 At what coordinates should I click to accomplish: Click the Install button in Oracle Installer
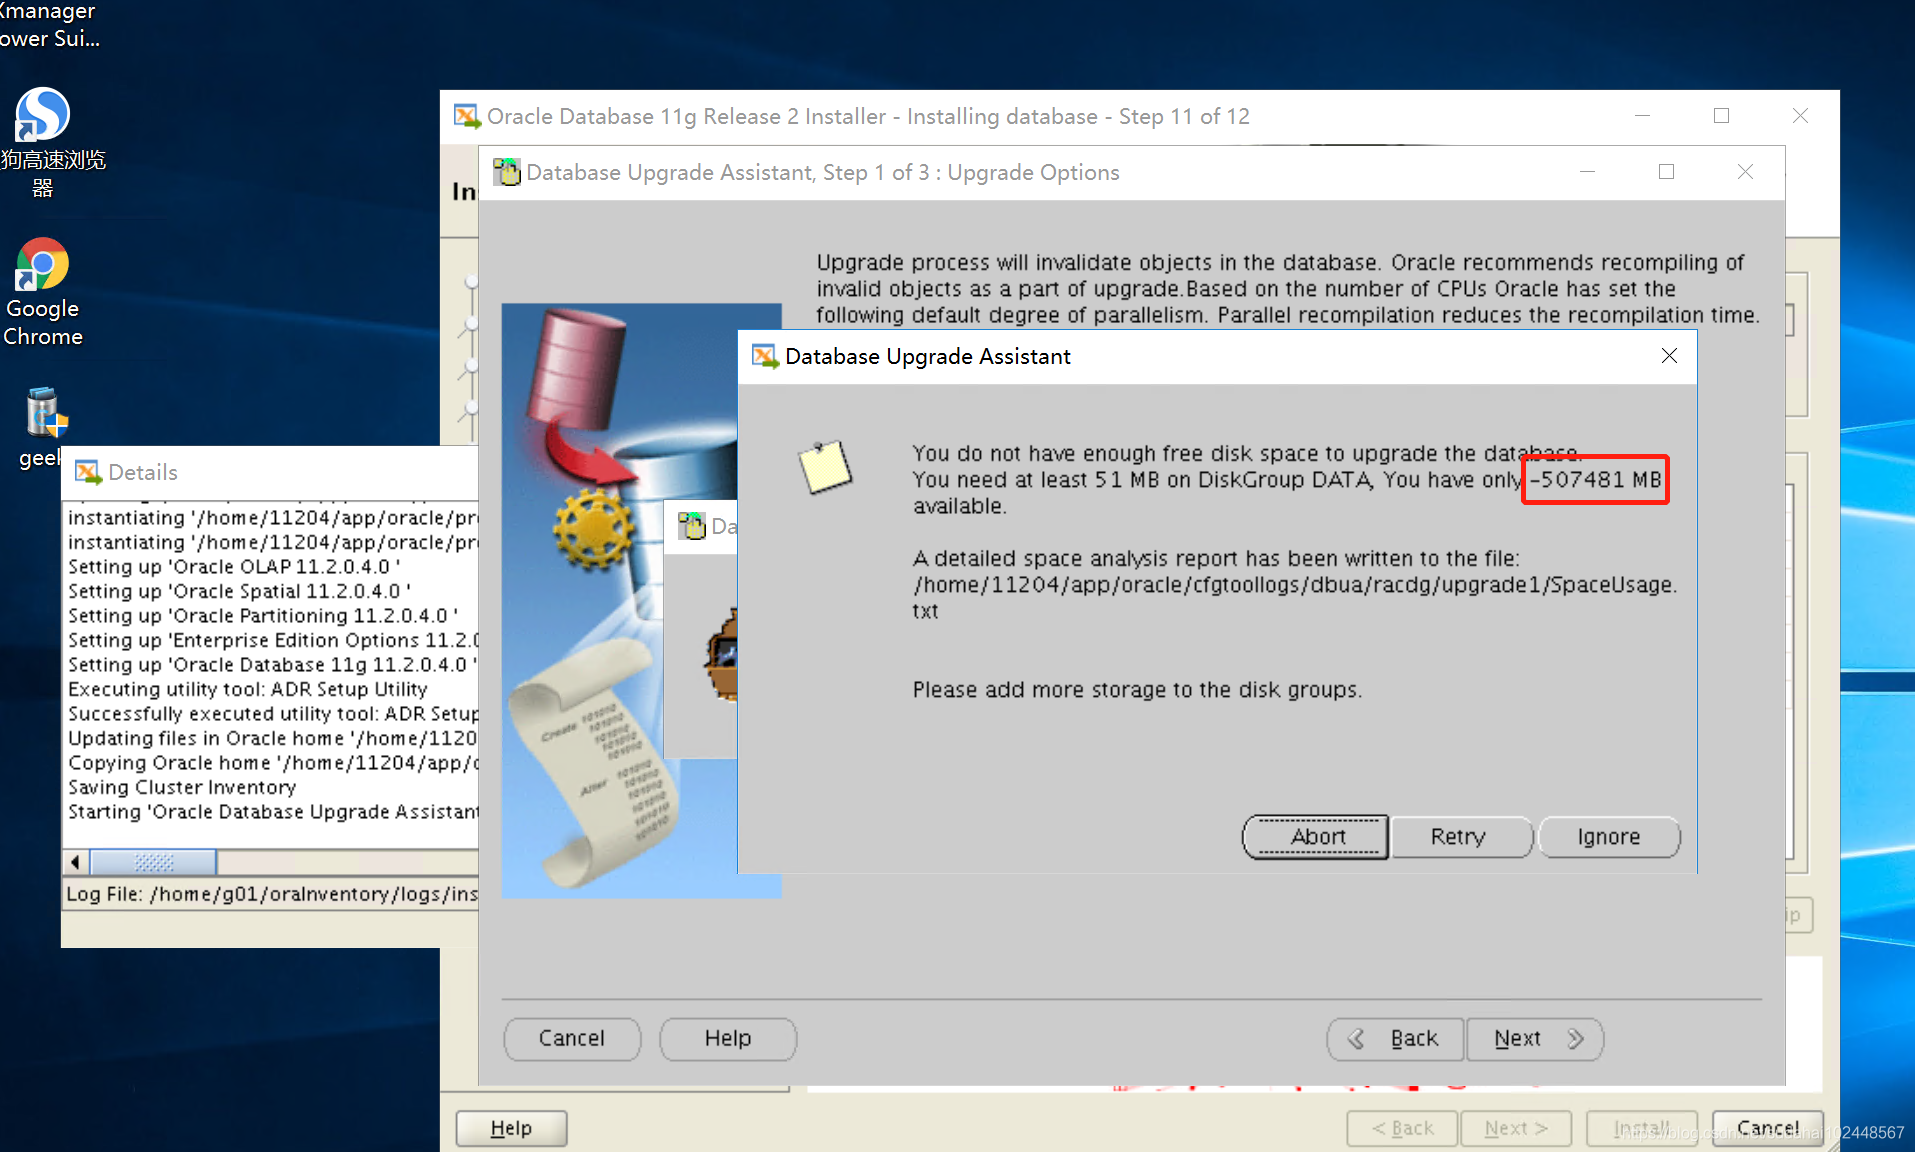[x=1642, y=1128]
